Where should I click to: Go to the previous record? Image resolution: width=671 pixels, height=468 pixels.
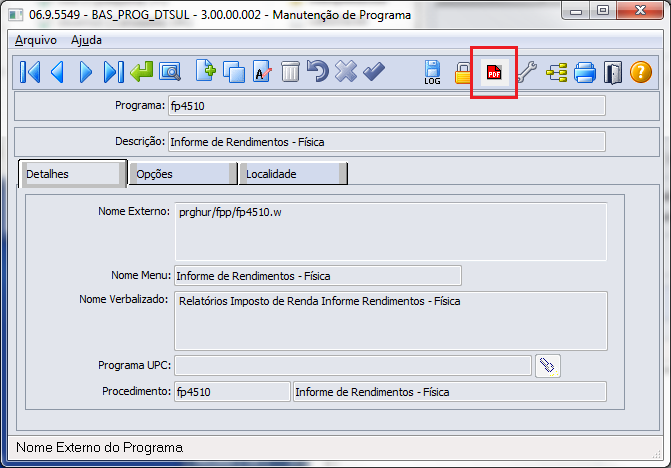click(57, 72)
